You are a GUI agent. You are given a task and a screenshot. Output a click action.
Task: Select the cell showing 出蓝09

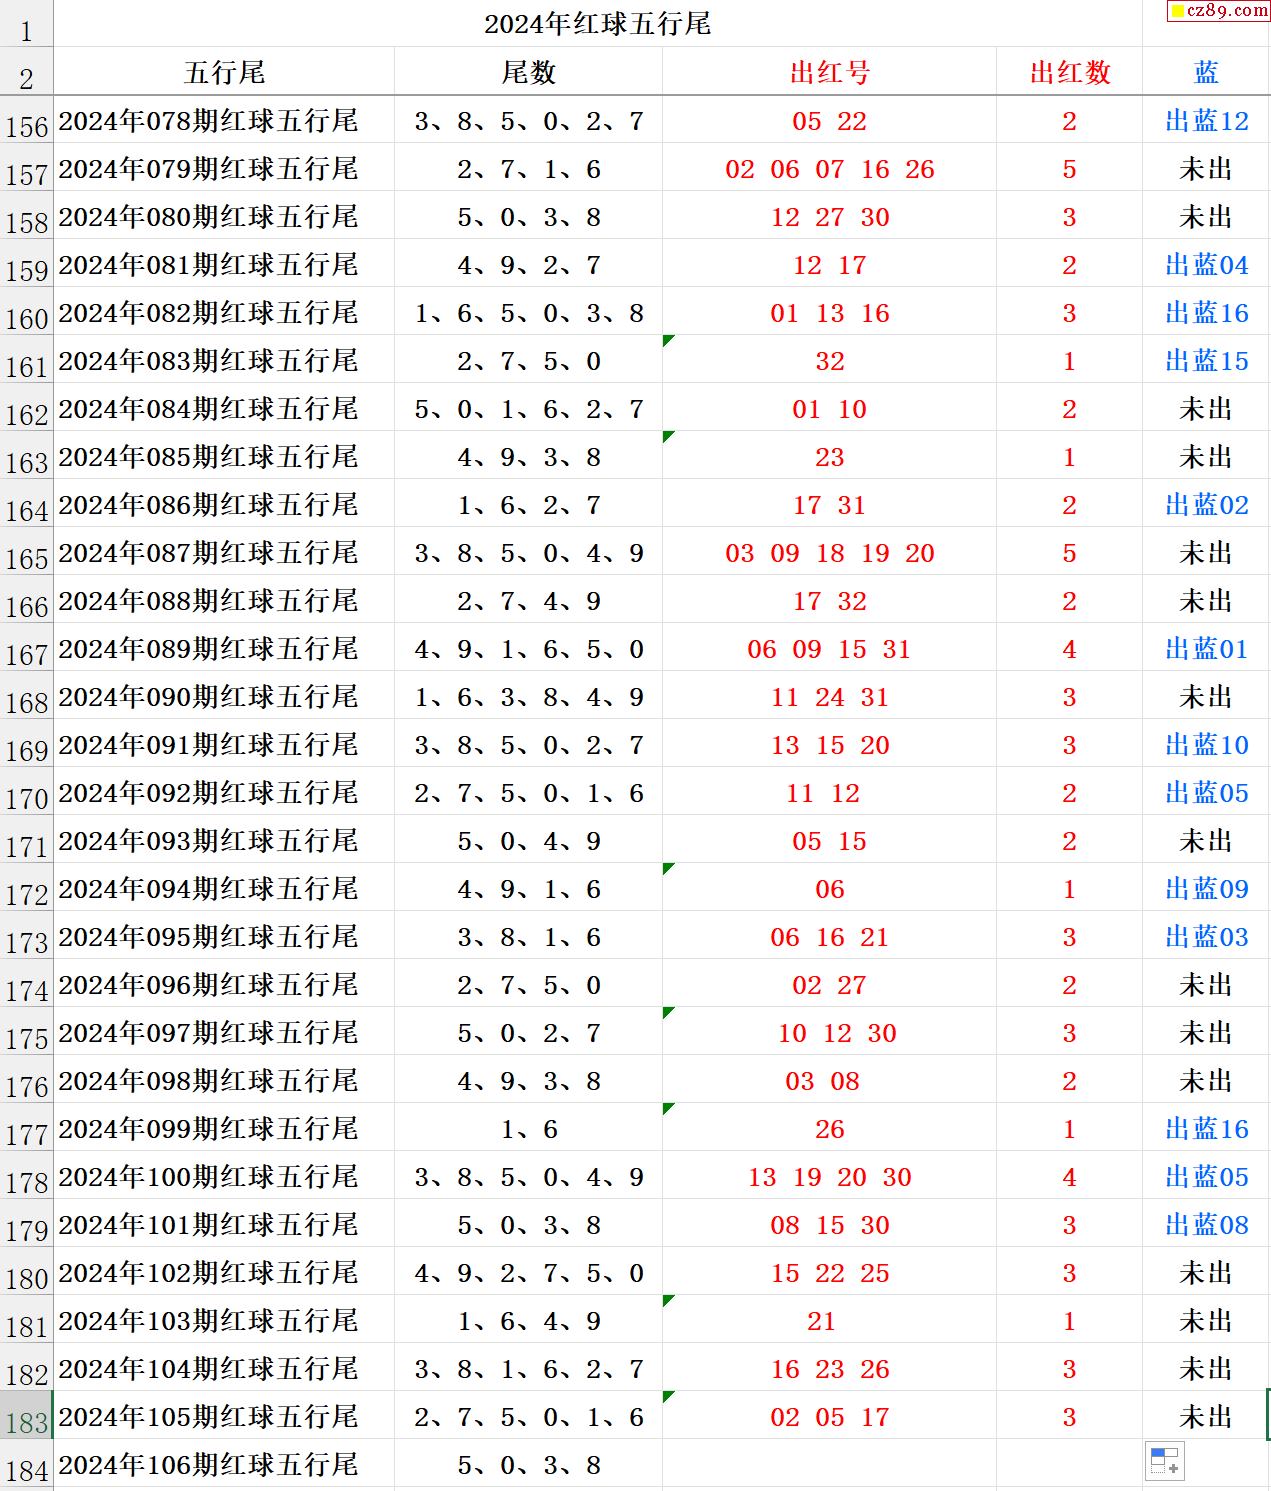click(x=1206, y=889)
